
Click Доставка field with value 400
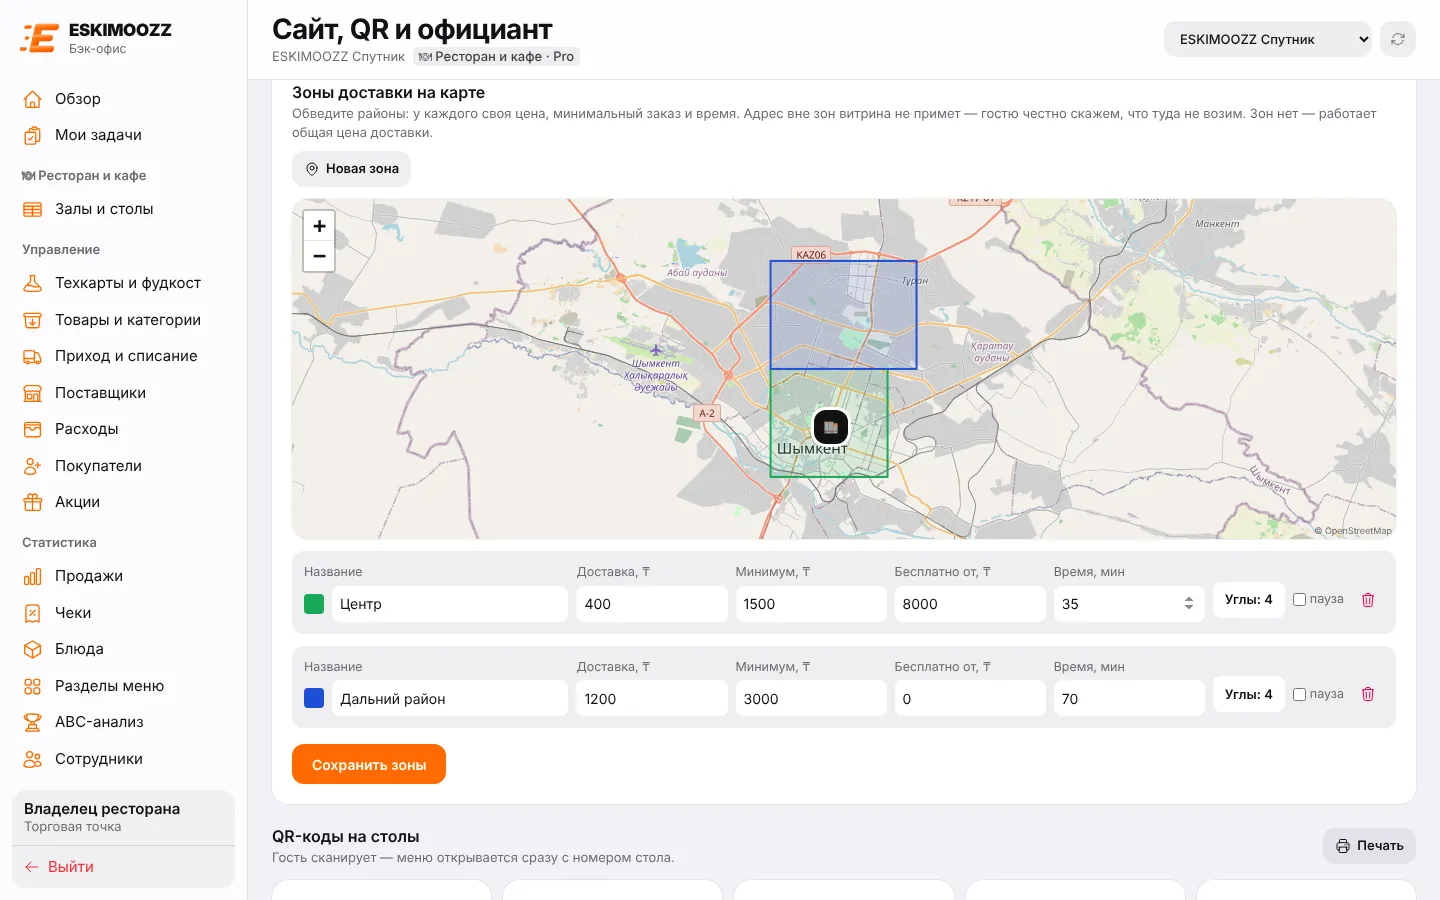[x=652, y=604]
